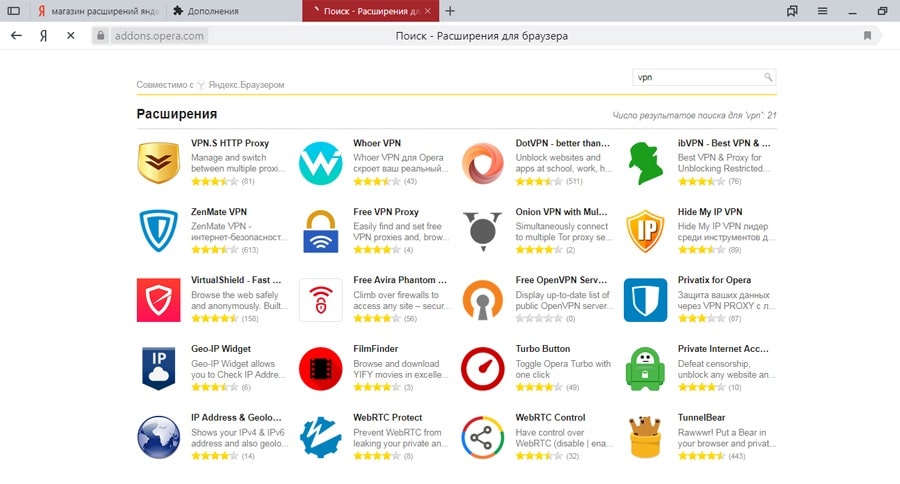Image resolution: width=900 pixels, height=484 pixels.
Task: Toggle the browser side panel icon
Action: [x=13, y=11]
